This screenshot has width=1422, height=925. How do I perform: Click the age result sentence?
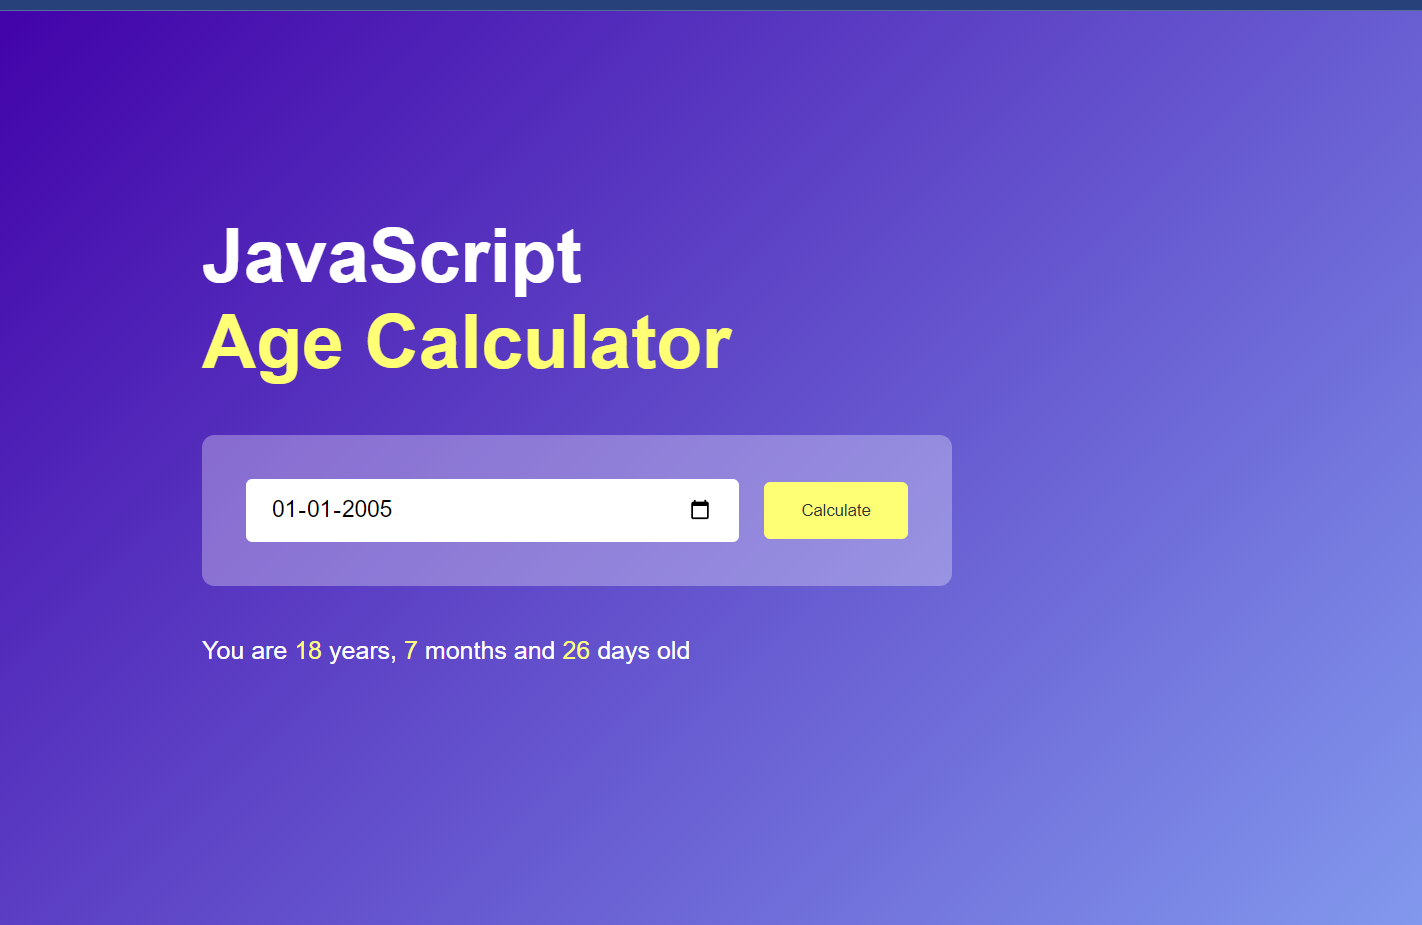(446, 650)
